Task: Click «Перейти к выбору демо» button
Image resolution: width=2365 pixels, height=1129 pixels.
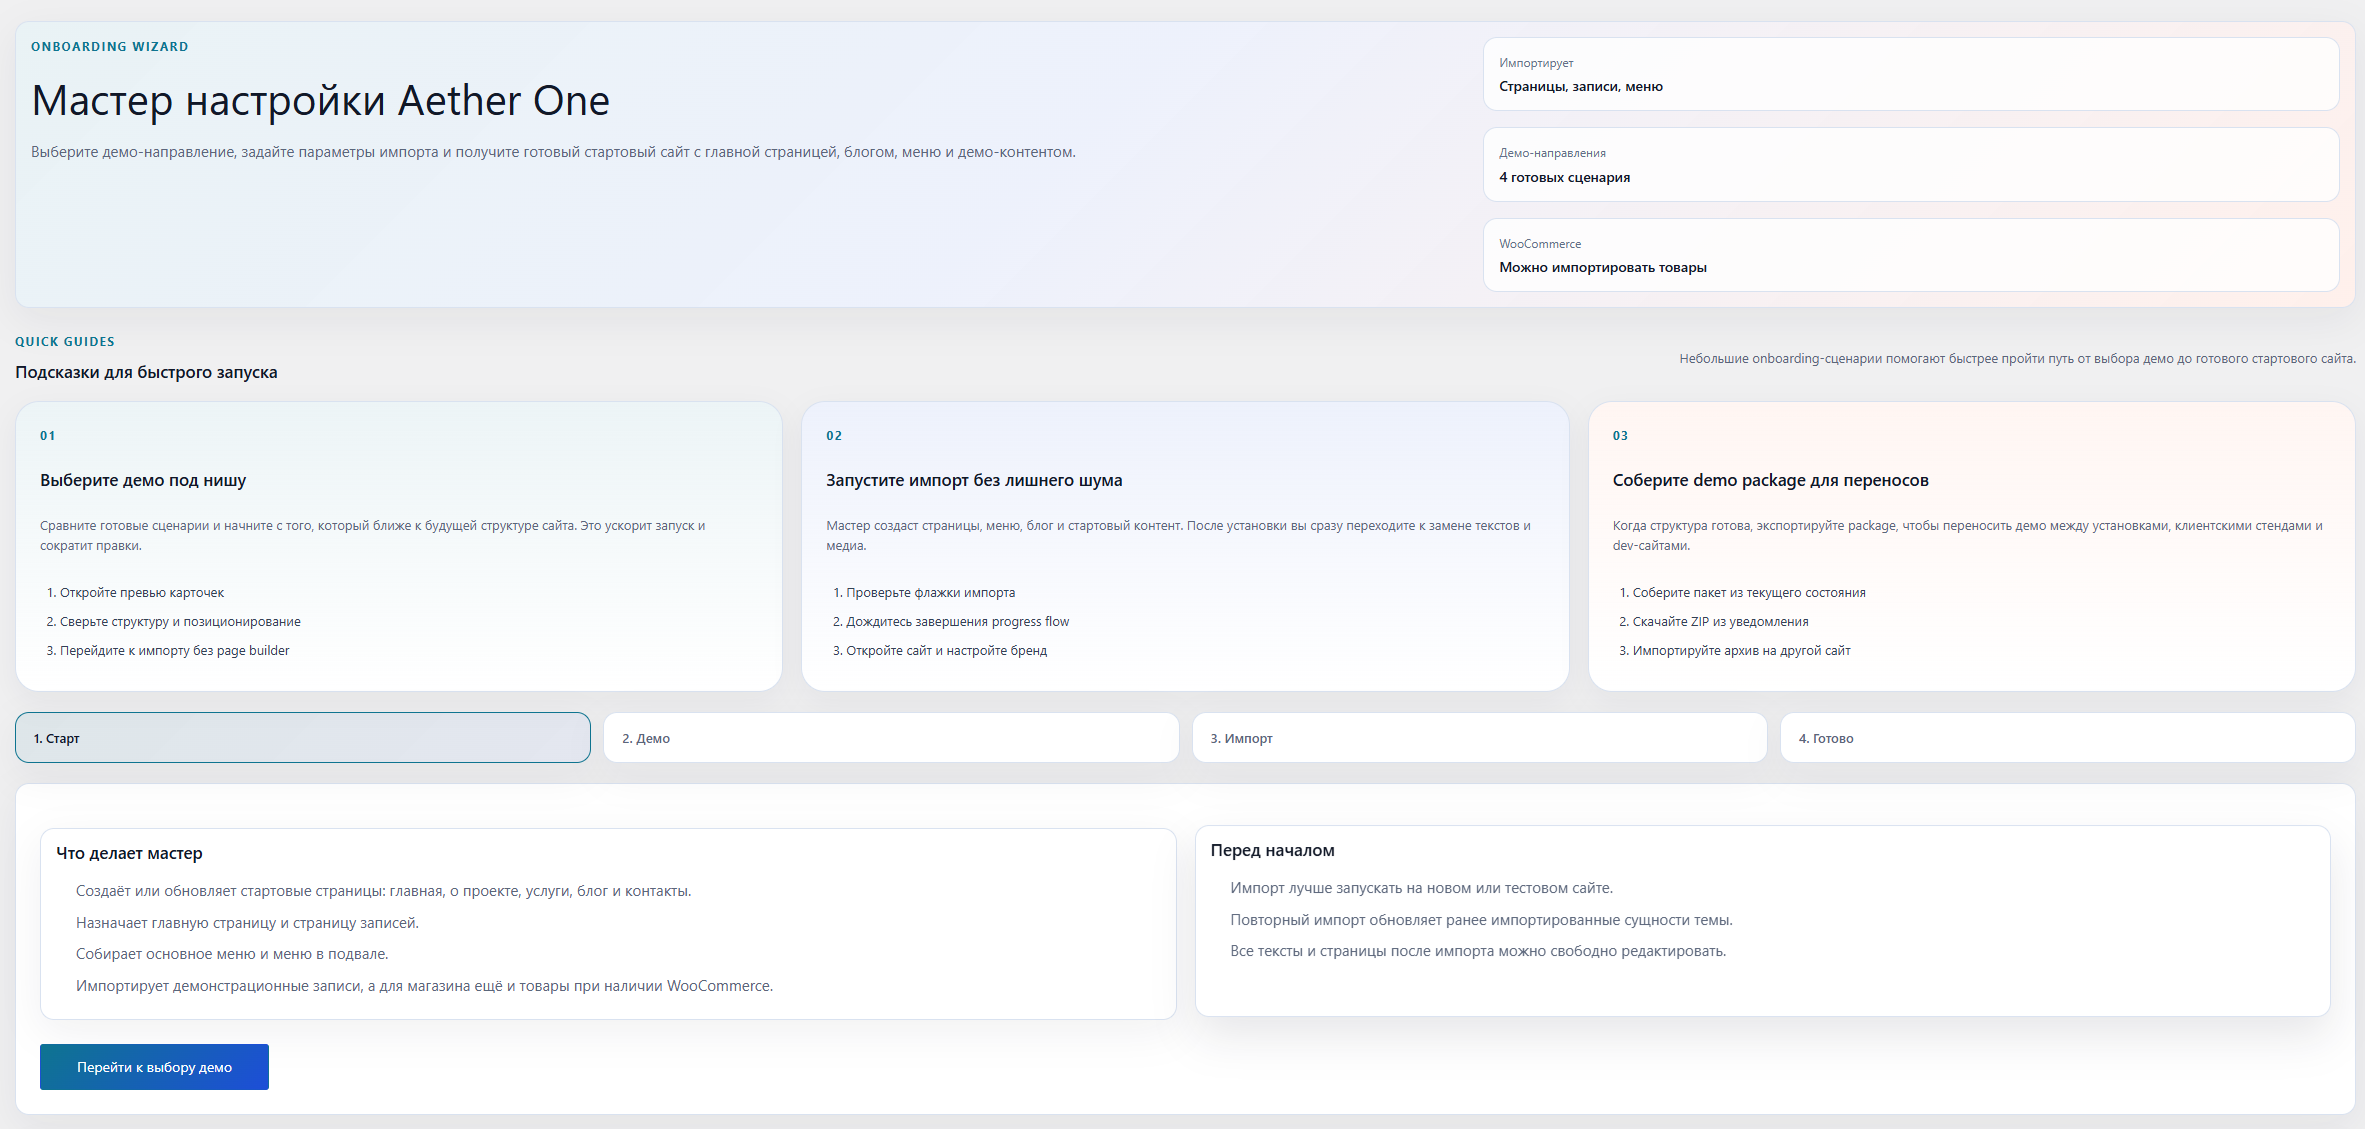Action: coord(153,1067)
